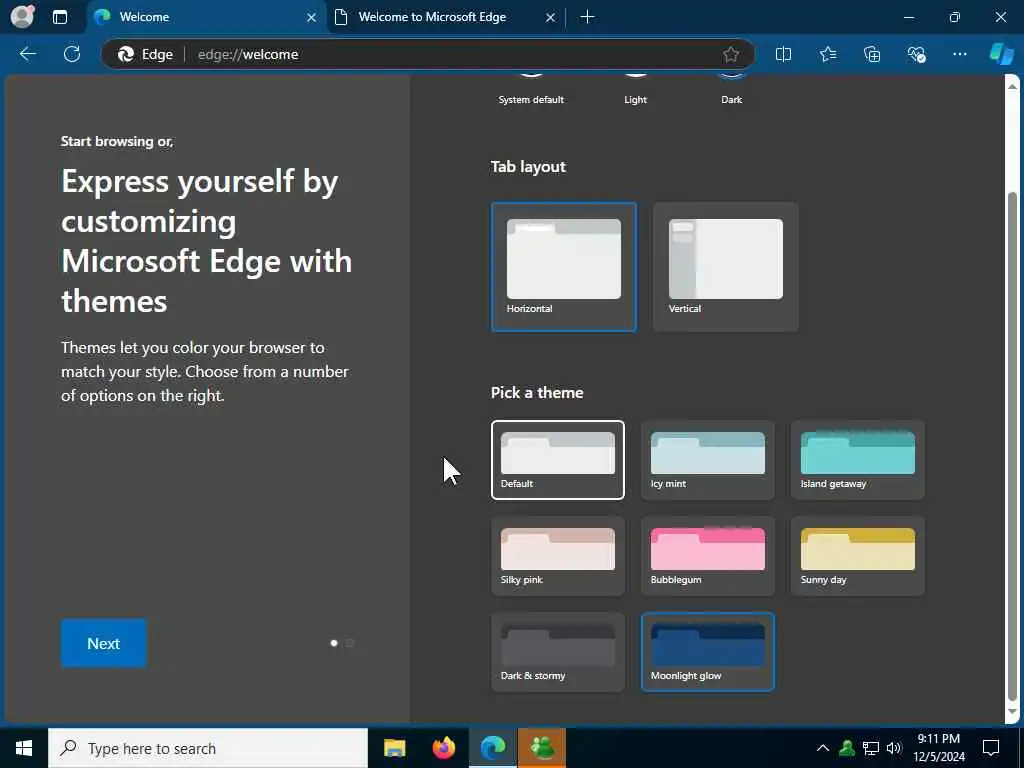The image size is (1024, 768).
Task: Pick the Silky pink theme
Action: click(558, 556)
